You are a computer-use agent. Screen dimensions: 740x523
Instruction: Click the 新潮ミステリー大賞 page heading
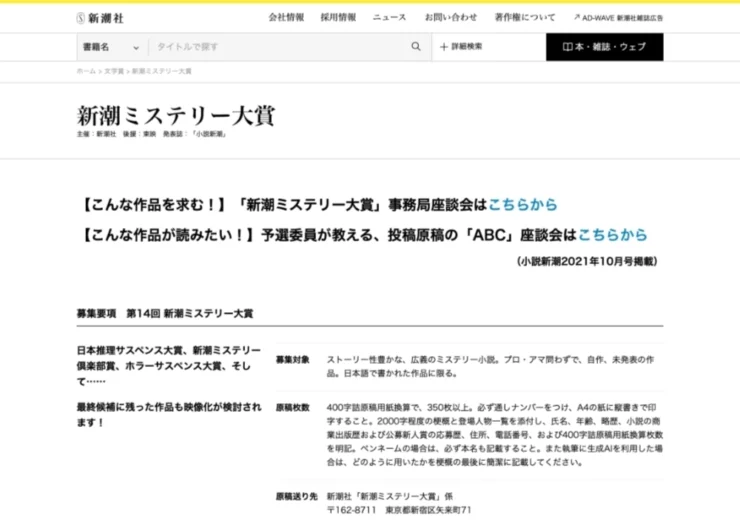point(176,116)
